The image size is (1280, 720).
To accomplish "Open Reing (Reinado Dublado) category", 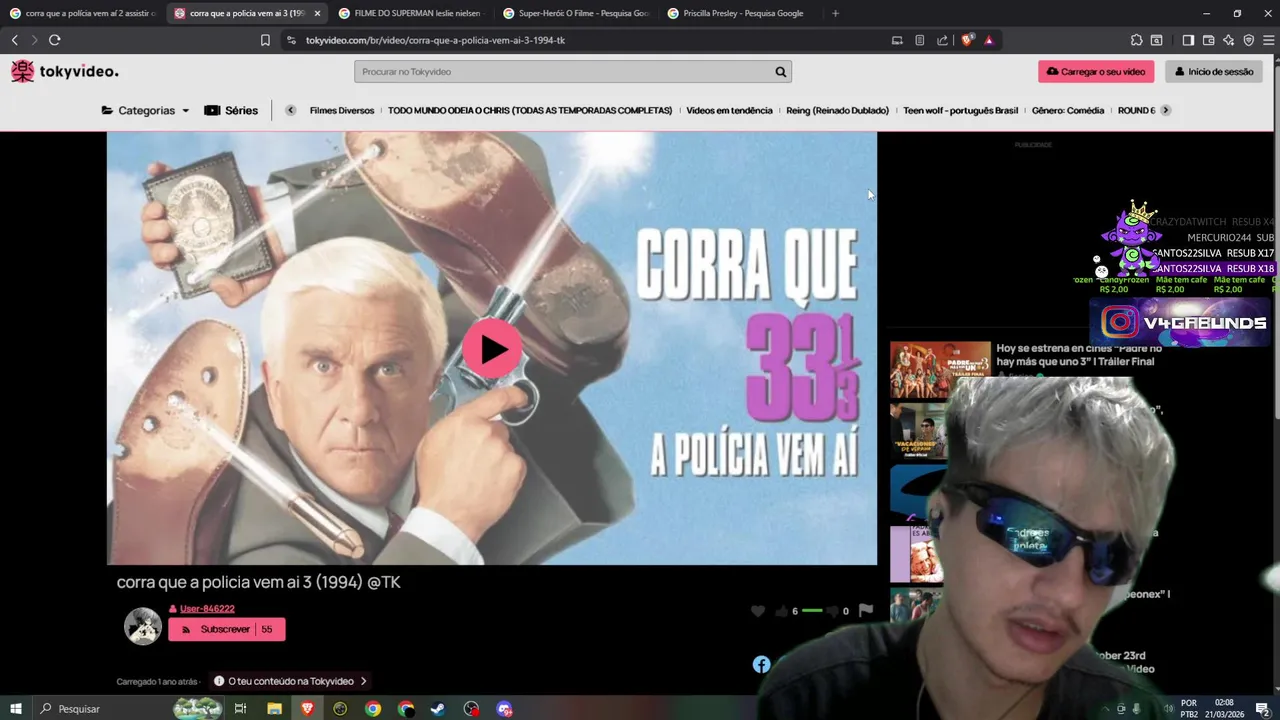I will click(837, 110).
